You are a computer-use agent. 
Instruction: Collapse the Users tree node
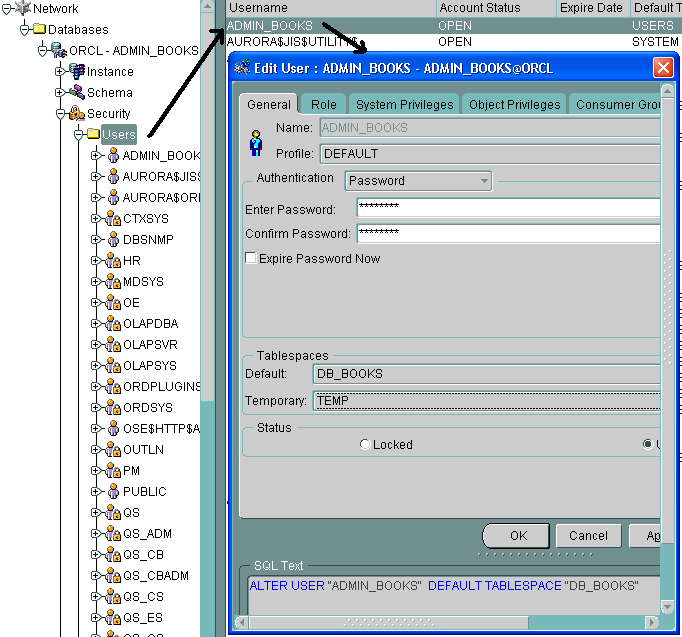79,135
